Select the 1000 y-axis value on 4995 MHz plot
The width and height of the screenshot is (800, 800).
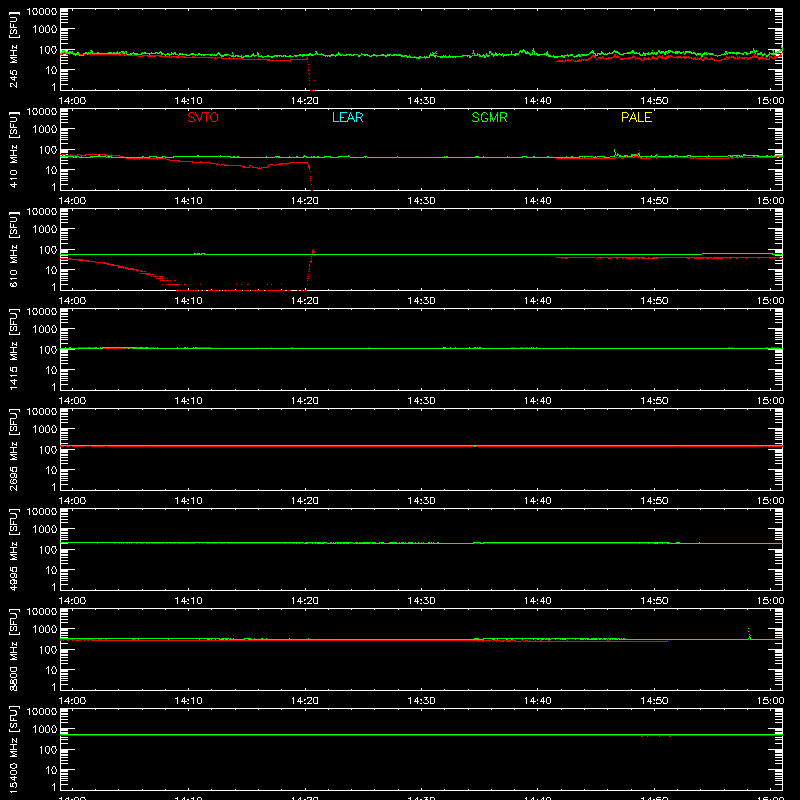pos(45,529)
